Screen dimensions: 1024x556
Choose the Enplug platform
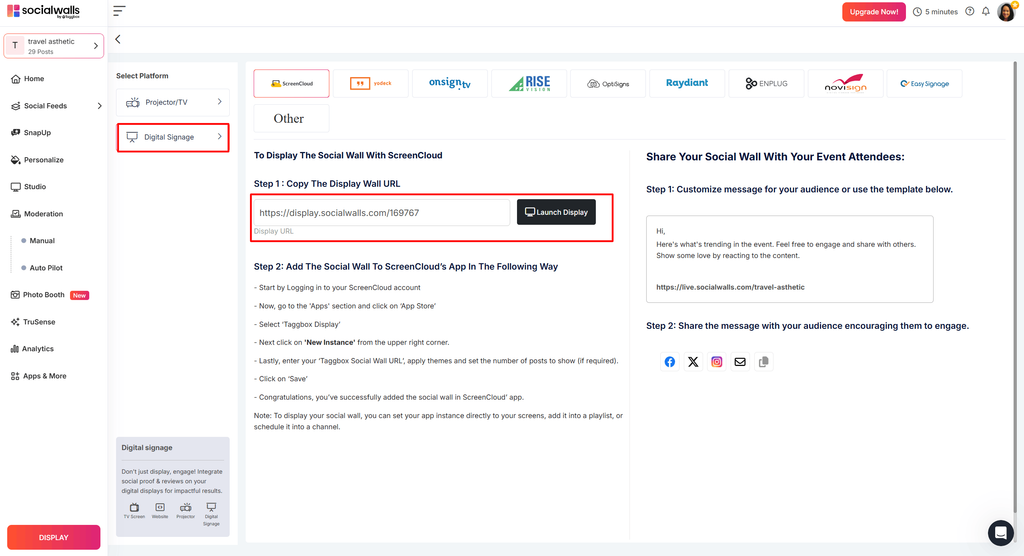click(x=766, y=84)
